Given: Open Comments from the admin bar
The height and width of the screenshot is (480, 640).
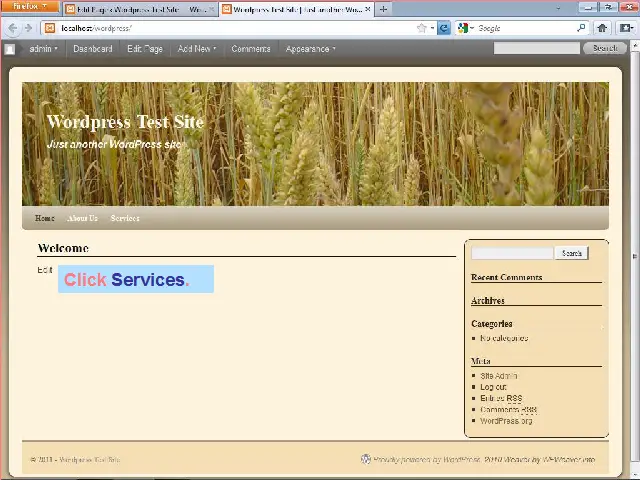Looking at the screenshot, I should (x=251, y=49).
